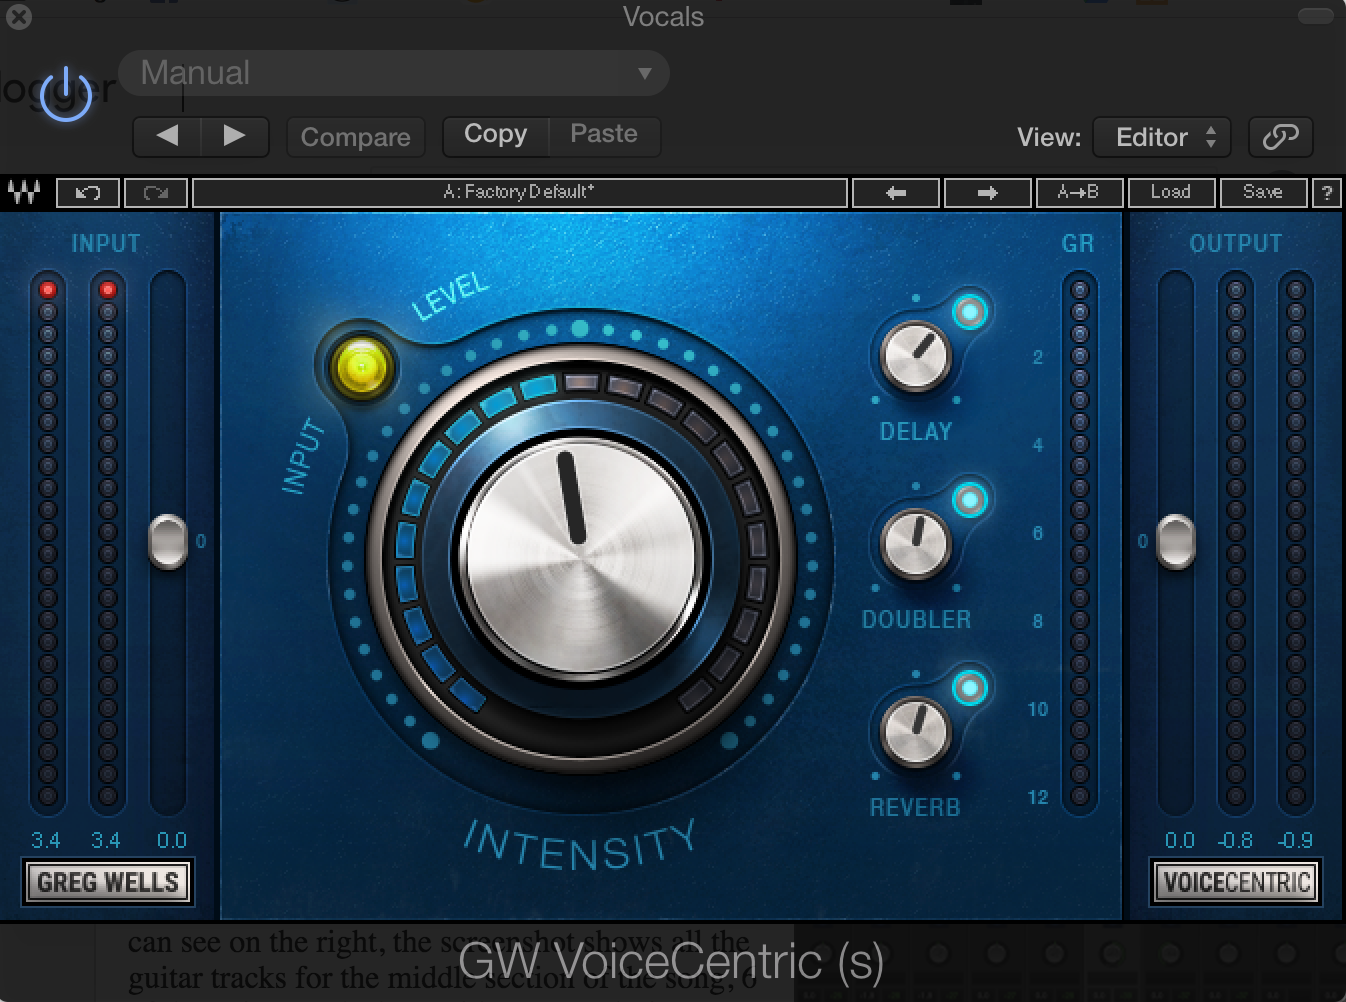Click the output peak value -0.9
Image resolution: width=1346 pixels, height=1002 pixels.
coord(1295,840)
